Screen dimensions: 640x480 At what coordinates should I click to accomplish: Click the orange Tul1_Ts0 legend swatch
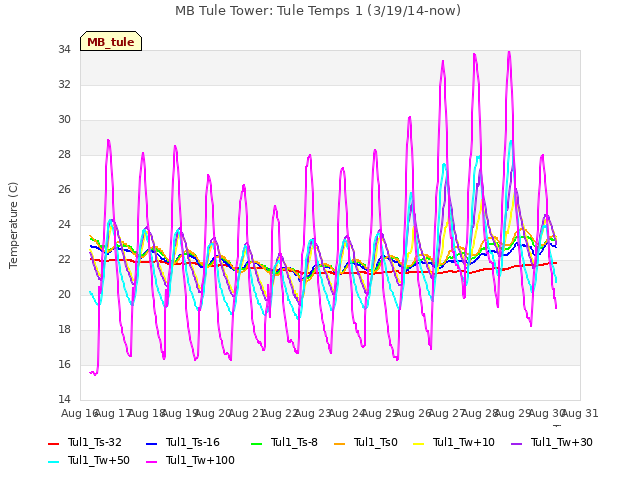point(339,443)
